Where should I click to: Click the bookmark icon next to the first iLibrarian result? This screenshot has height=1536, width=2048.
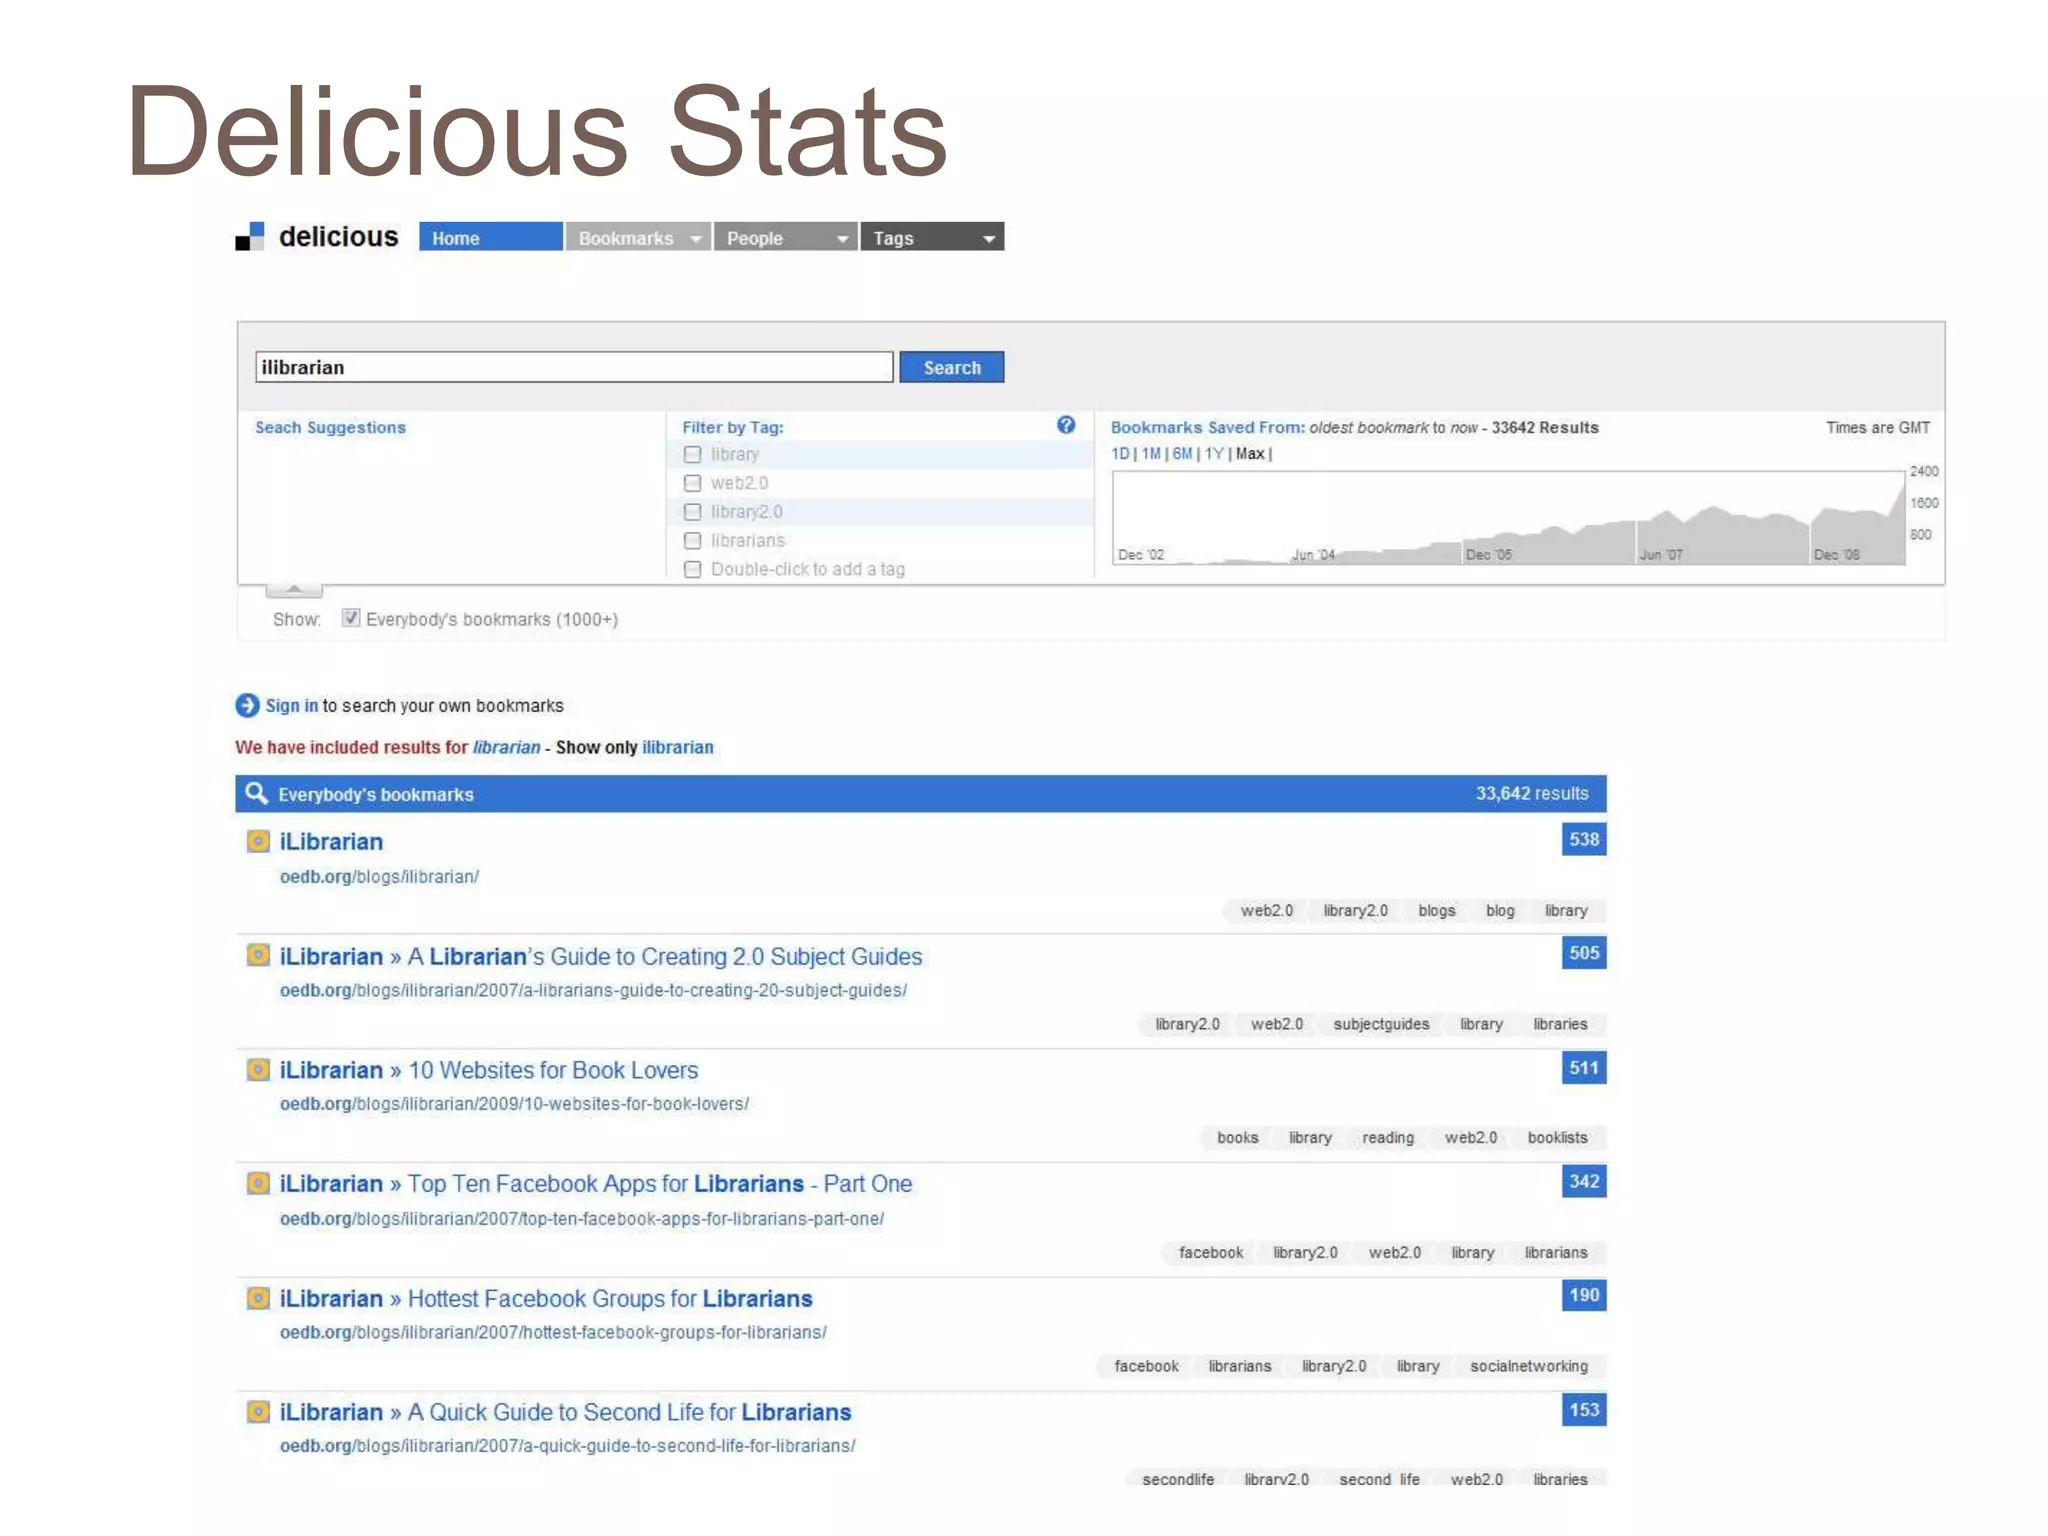(x=258, y=841)
